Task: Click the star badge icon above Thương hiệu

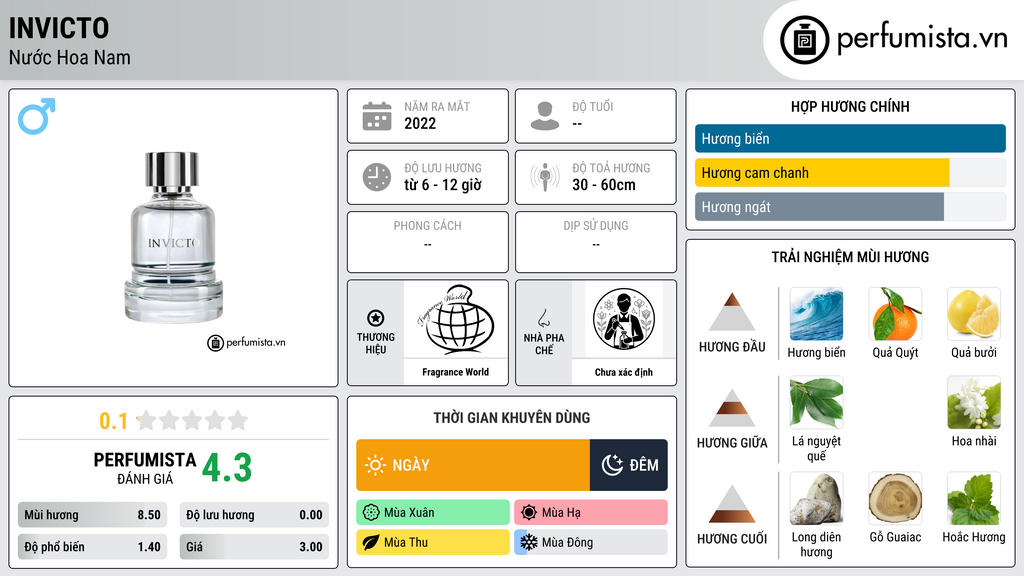Action: 376,318
